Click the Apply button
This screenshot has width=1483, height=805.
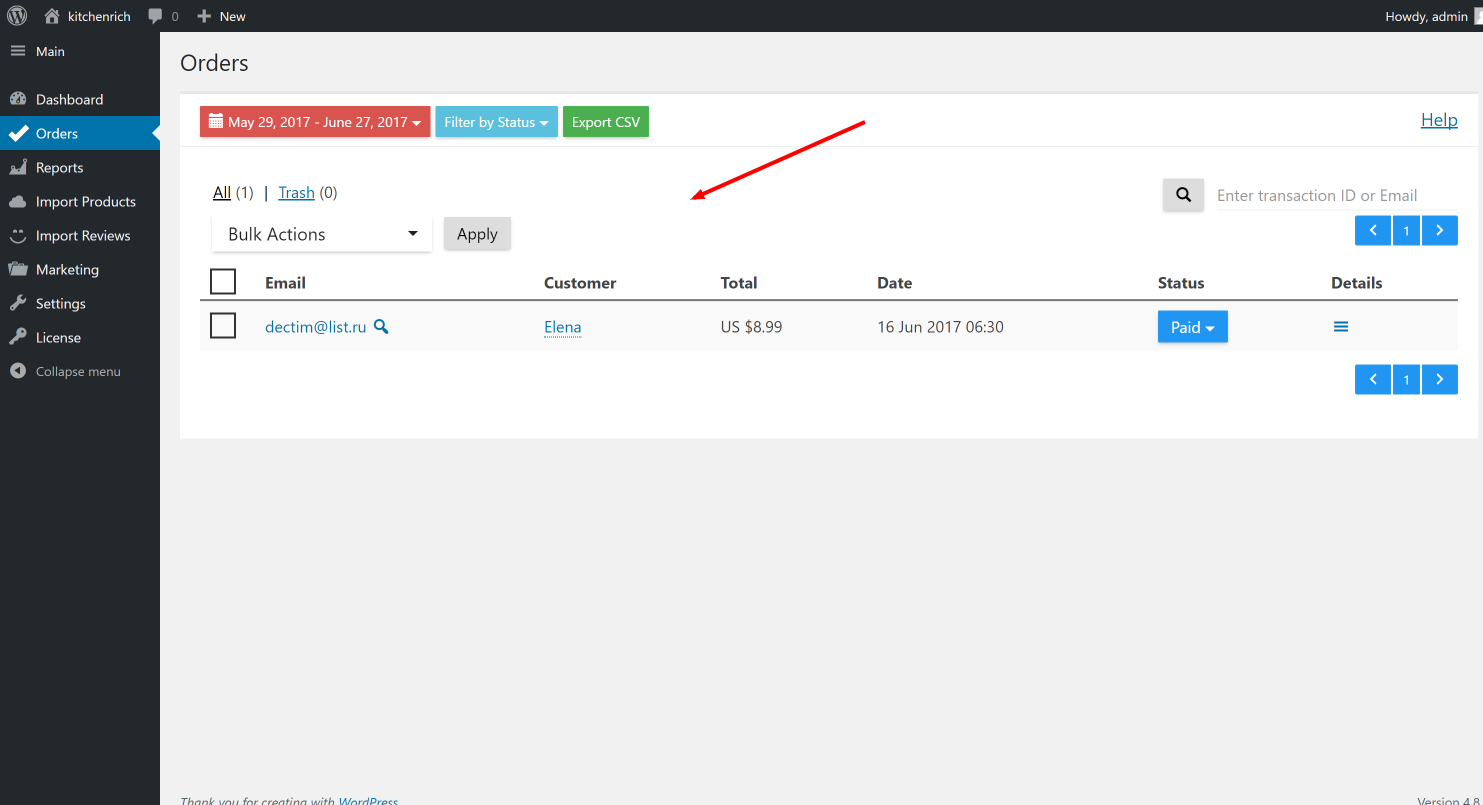[477, 234]
